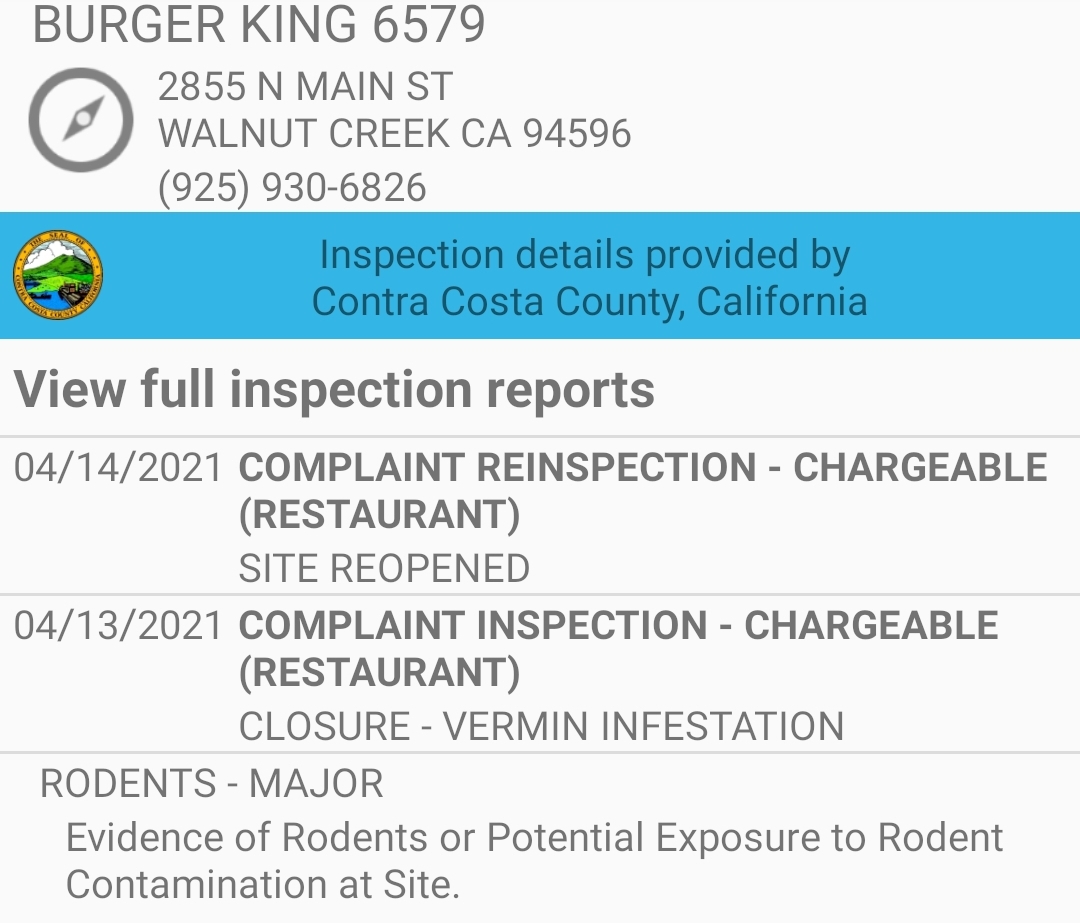The image size is (1080, 923).
Task: Tap Contra Costa County, California text
Action: click(590, 302)
